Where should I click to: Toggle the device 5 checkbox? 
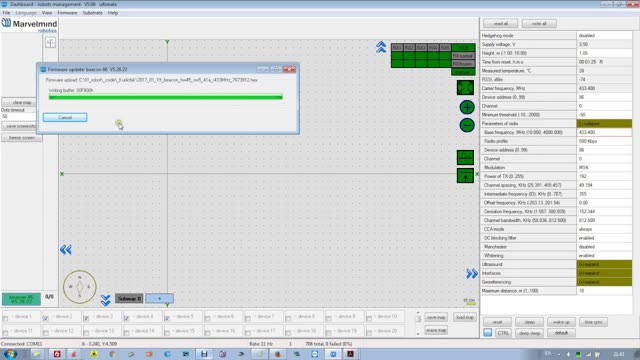pyautogui.click(x=167, y=318)
